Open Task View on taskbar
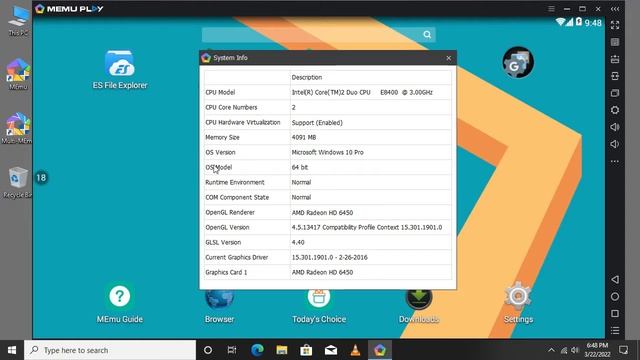The width and height of the screenshot is (640, 360). tap(232, 350)
